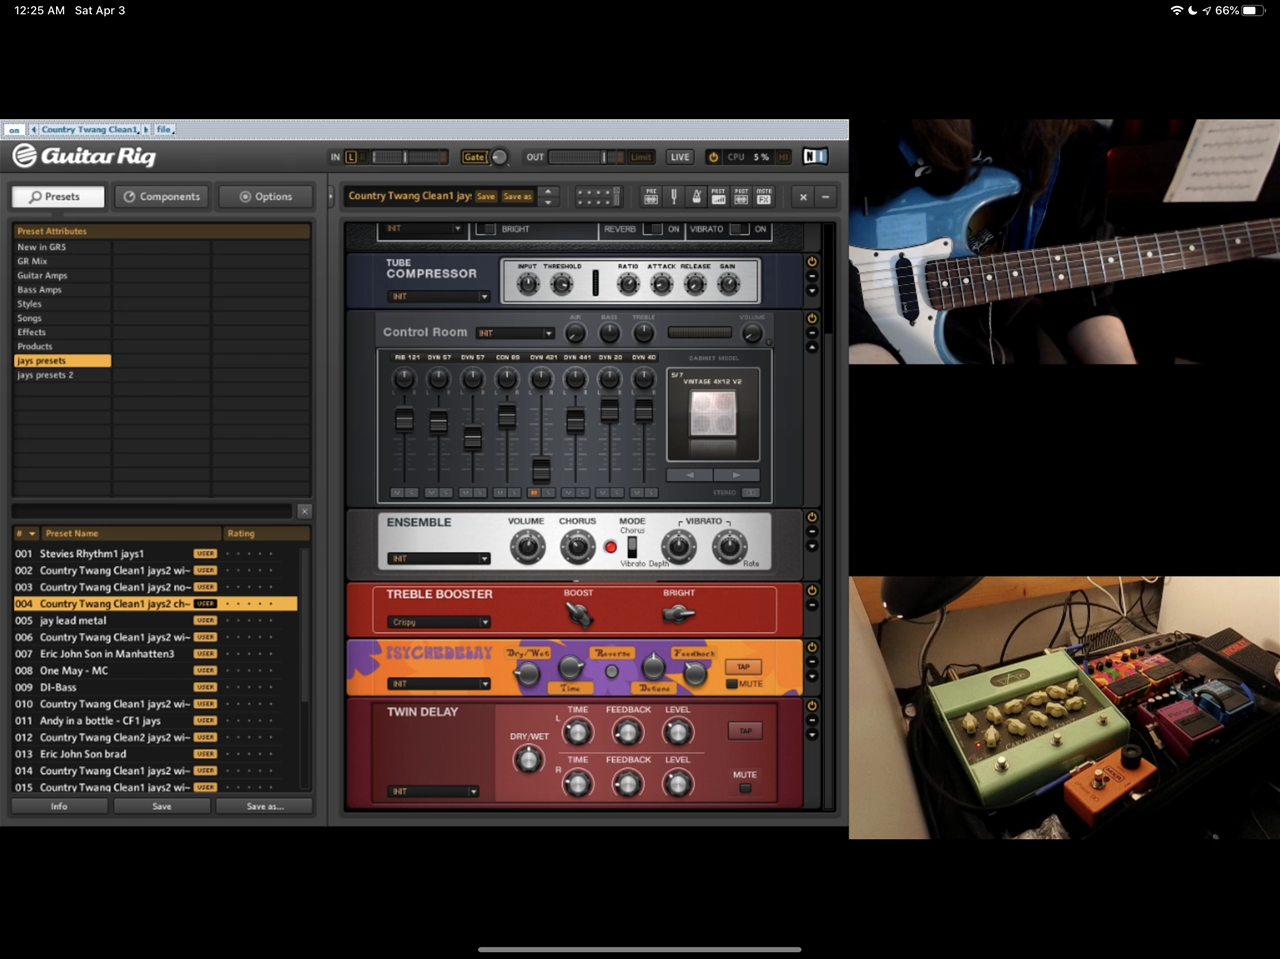Toggle the LIVE view button
This screenshot has width=1280, height=959.
point(680,157)
